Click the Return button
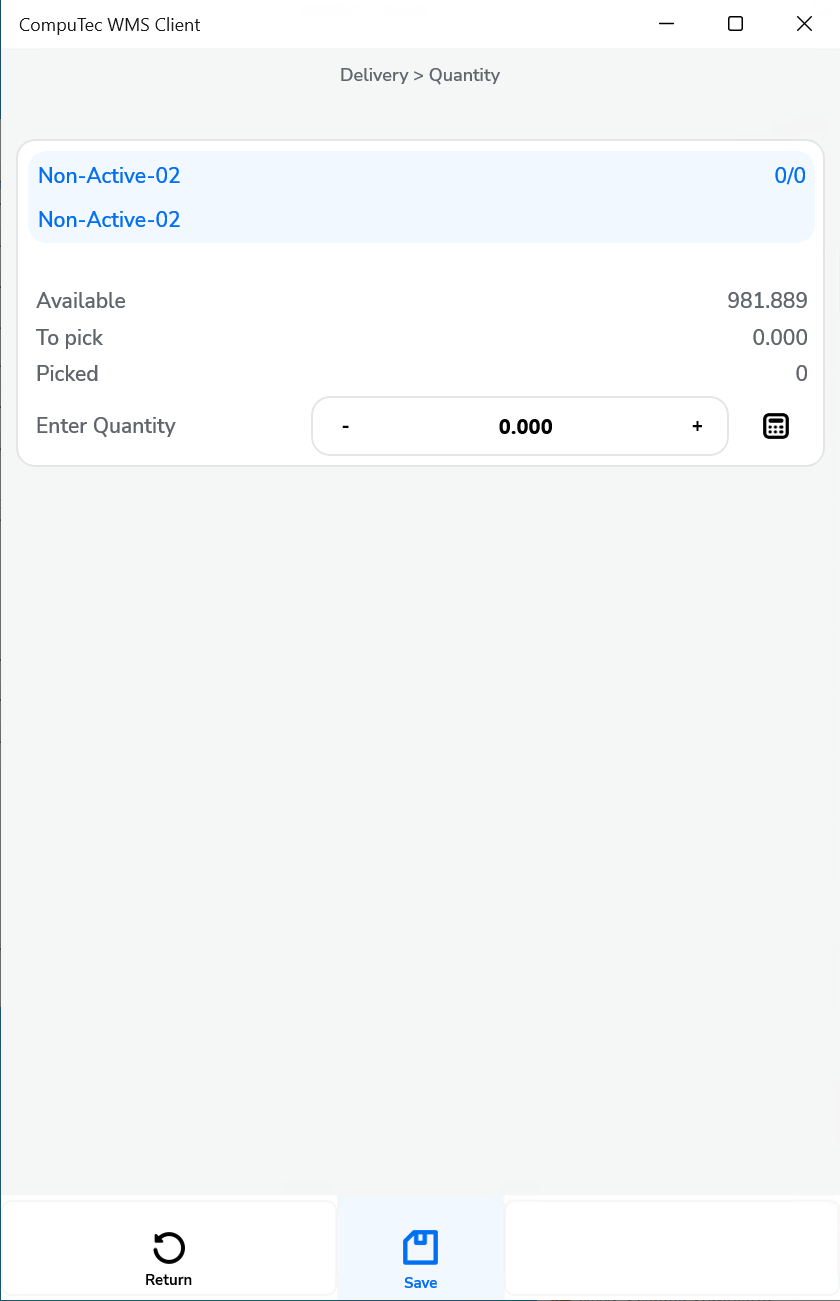This screenshot has width=840, height=1301. click(168, 1258)
